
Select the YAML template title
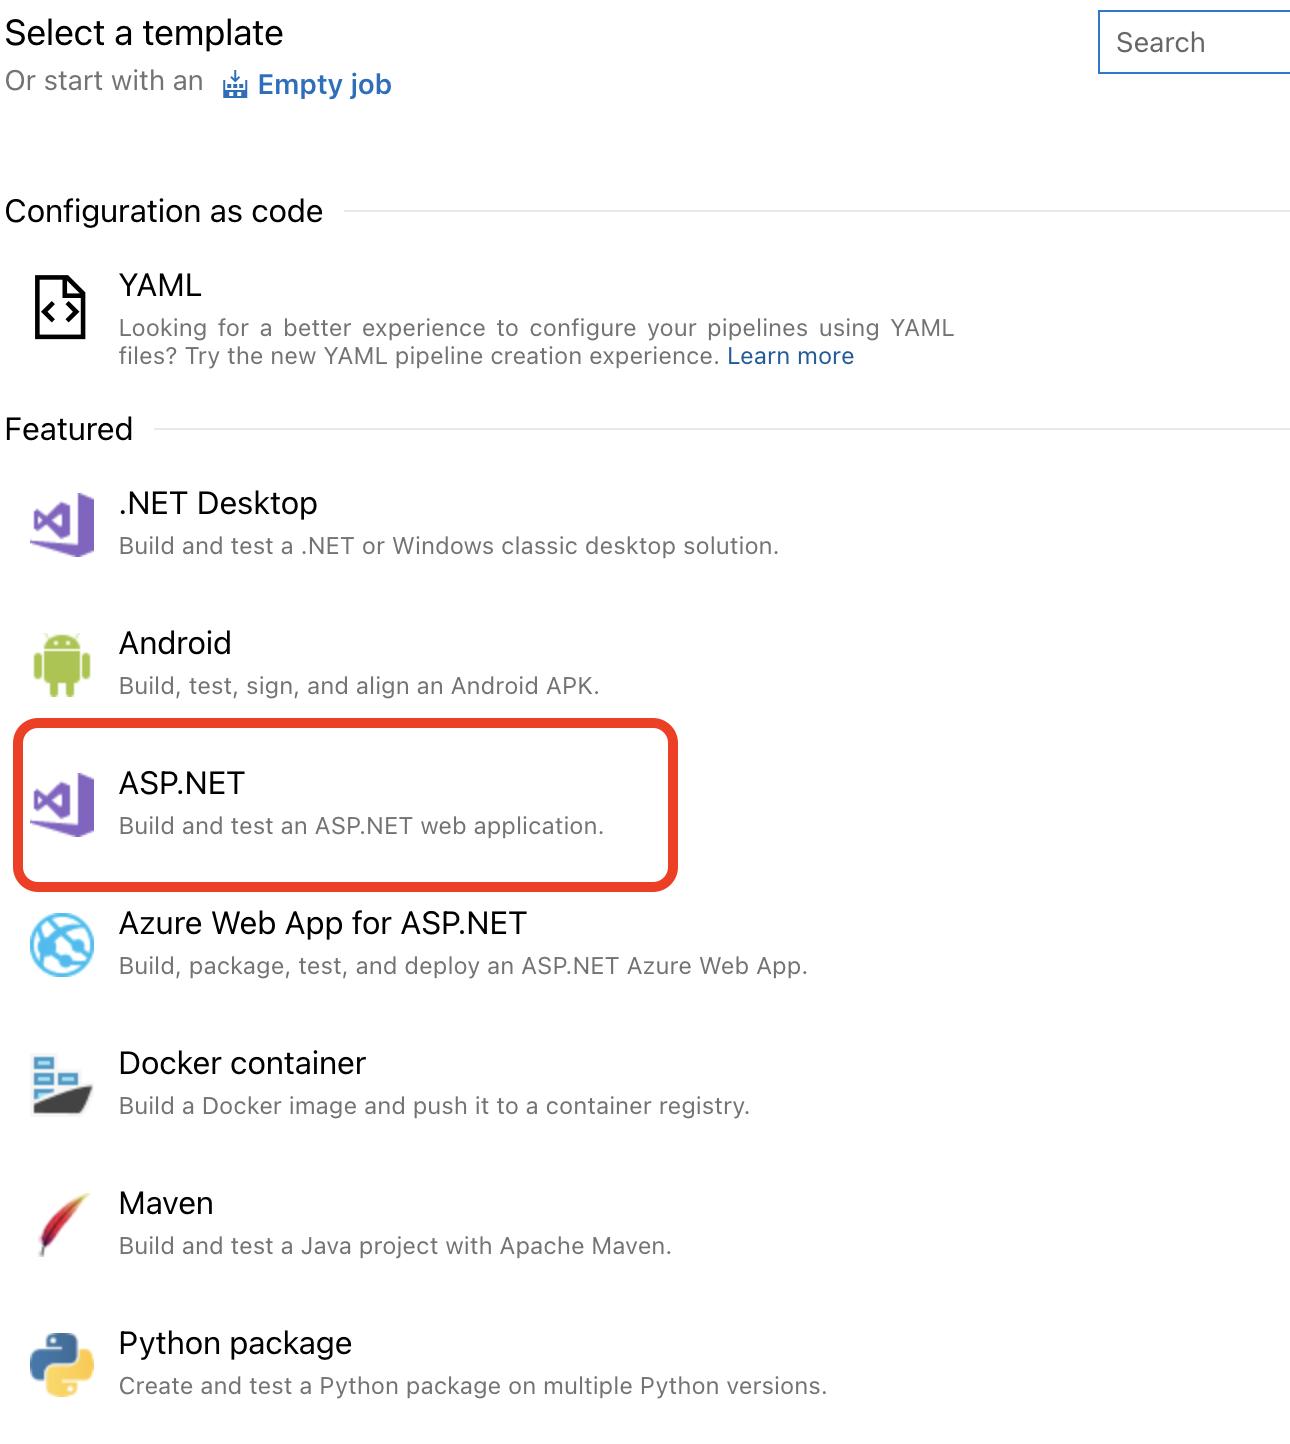tap(160, 286)
